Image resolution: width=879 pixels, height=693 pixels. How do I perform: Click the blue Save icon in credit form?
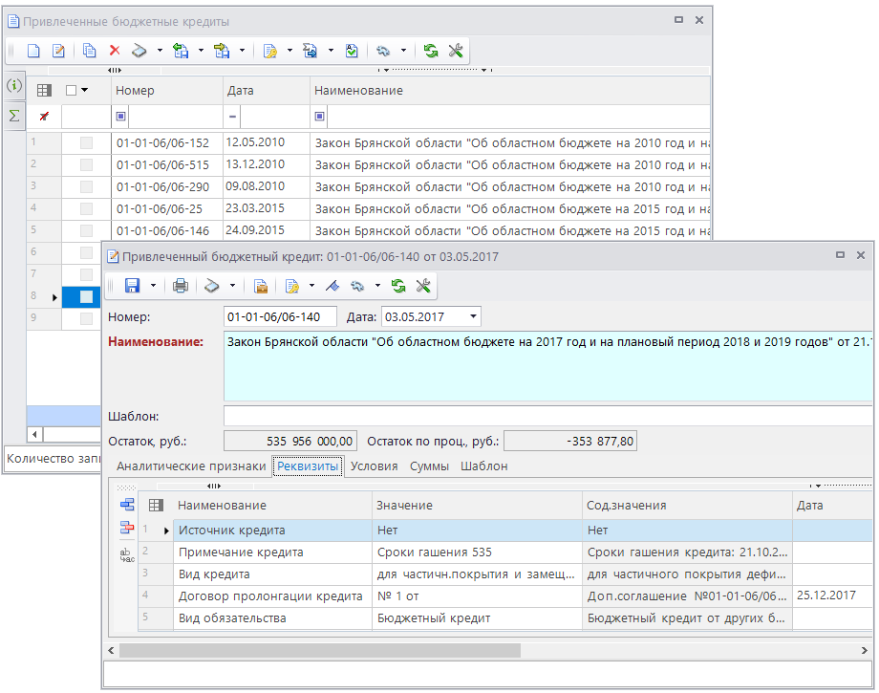pyautogui.click(x=132, y=286)
